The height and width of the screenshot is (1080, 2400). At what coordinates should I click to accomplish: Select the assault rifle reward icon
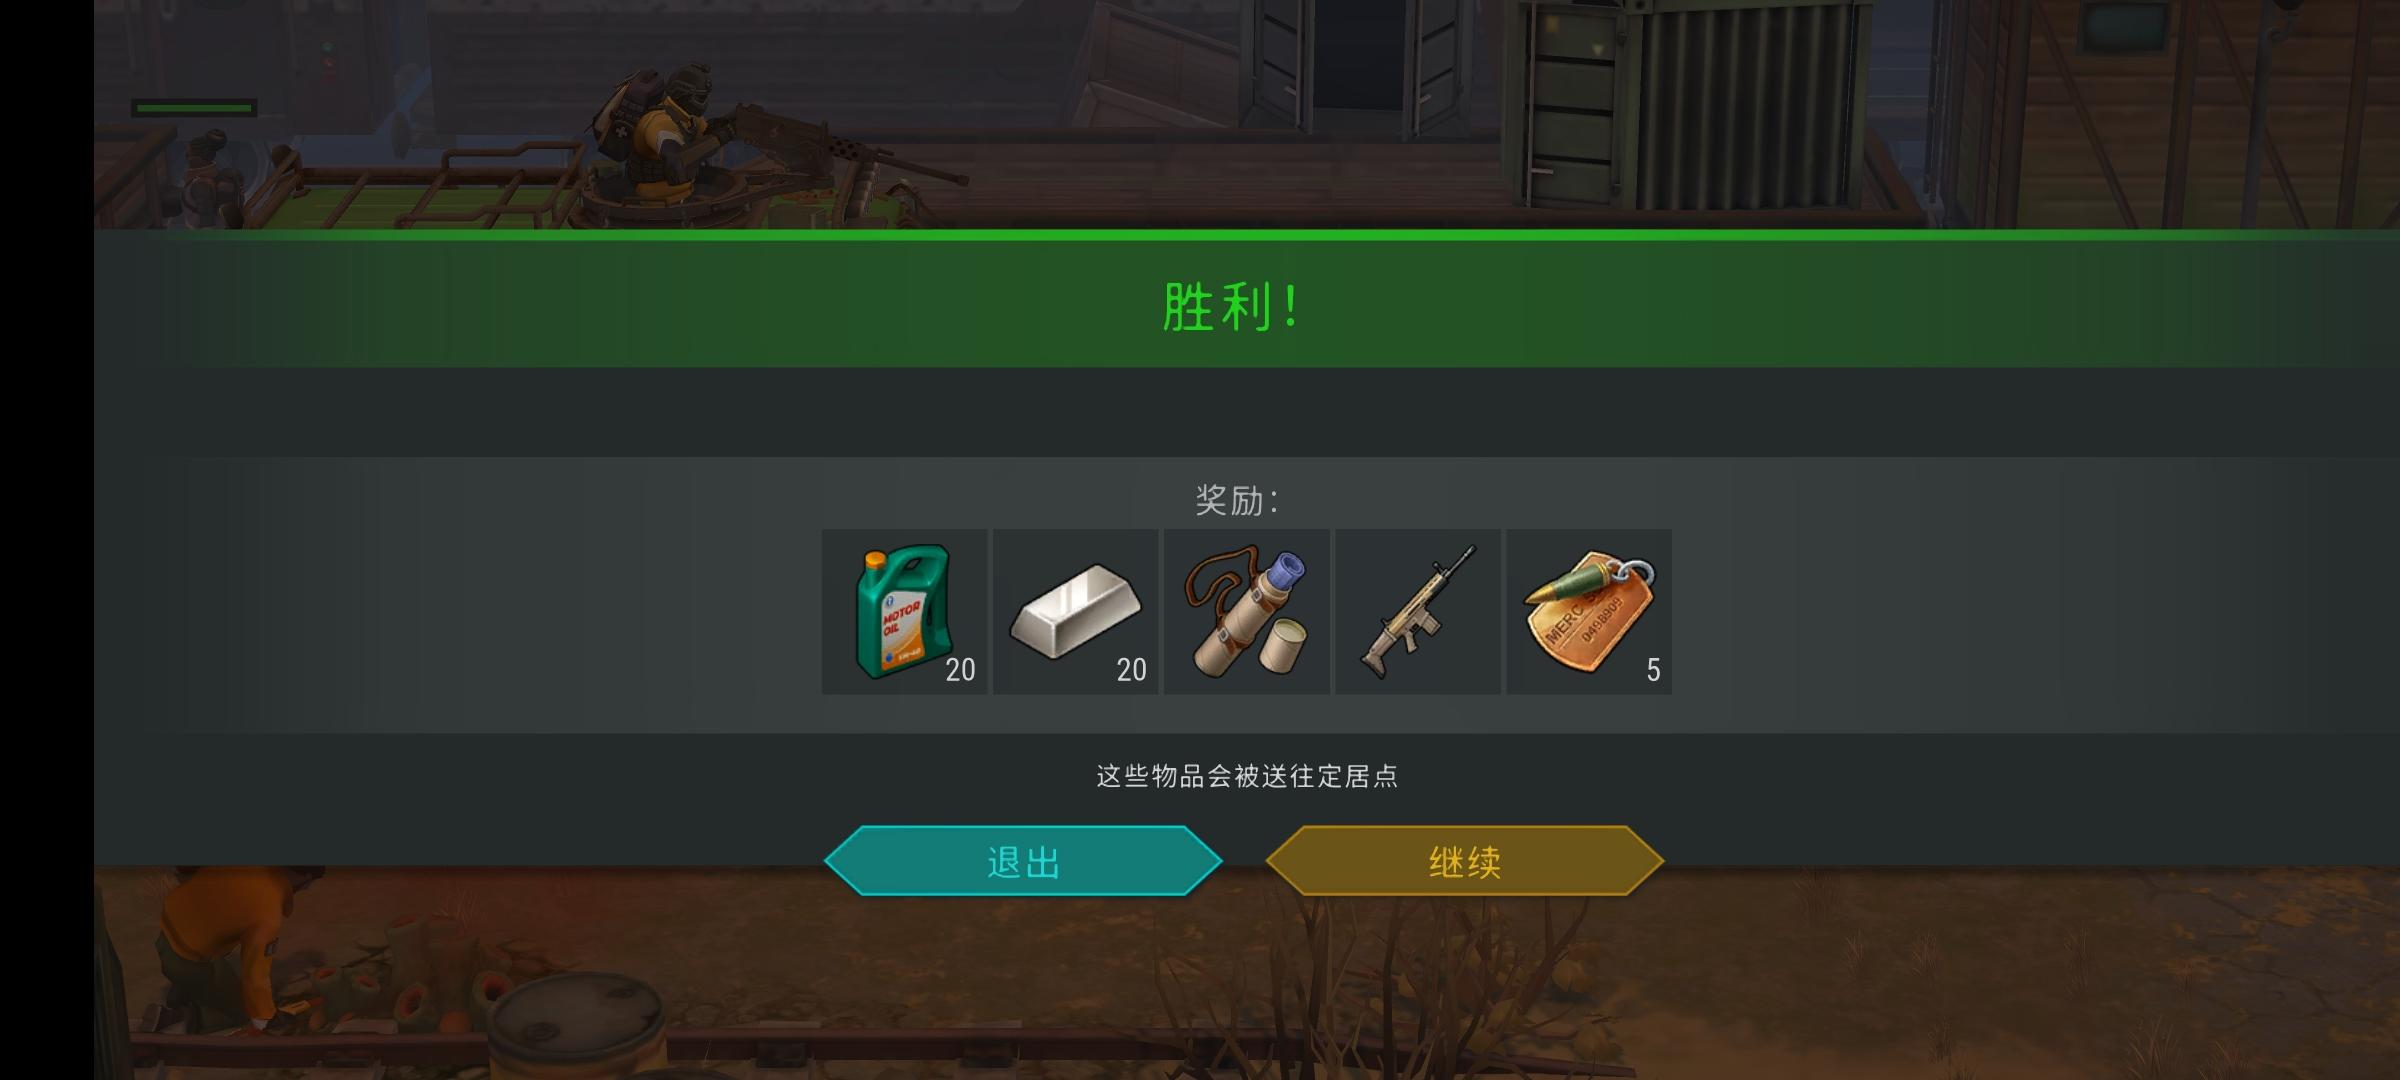[x=1417, y=612]
